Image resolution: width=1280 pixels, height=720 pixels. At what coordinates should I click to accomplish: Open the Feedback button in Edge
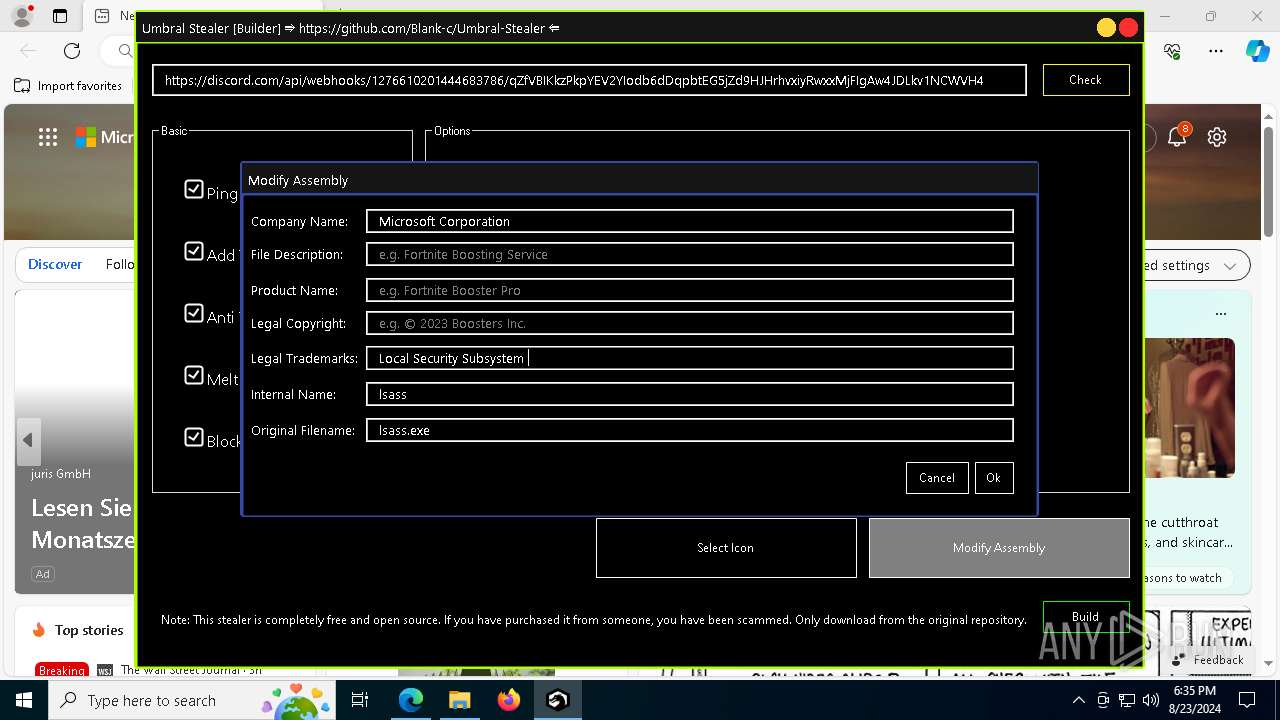1208,660
